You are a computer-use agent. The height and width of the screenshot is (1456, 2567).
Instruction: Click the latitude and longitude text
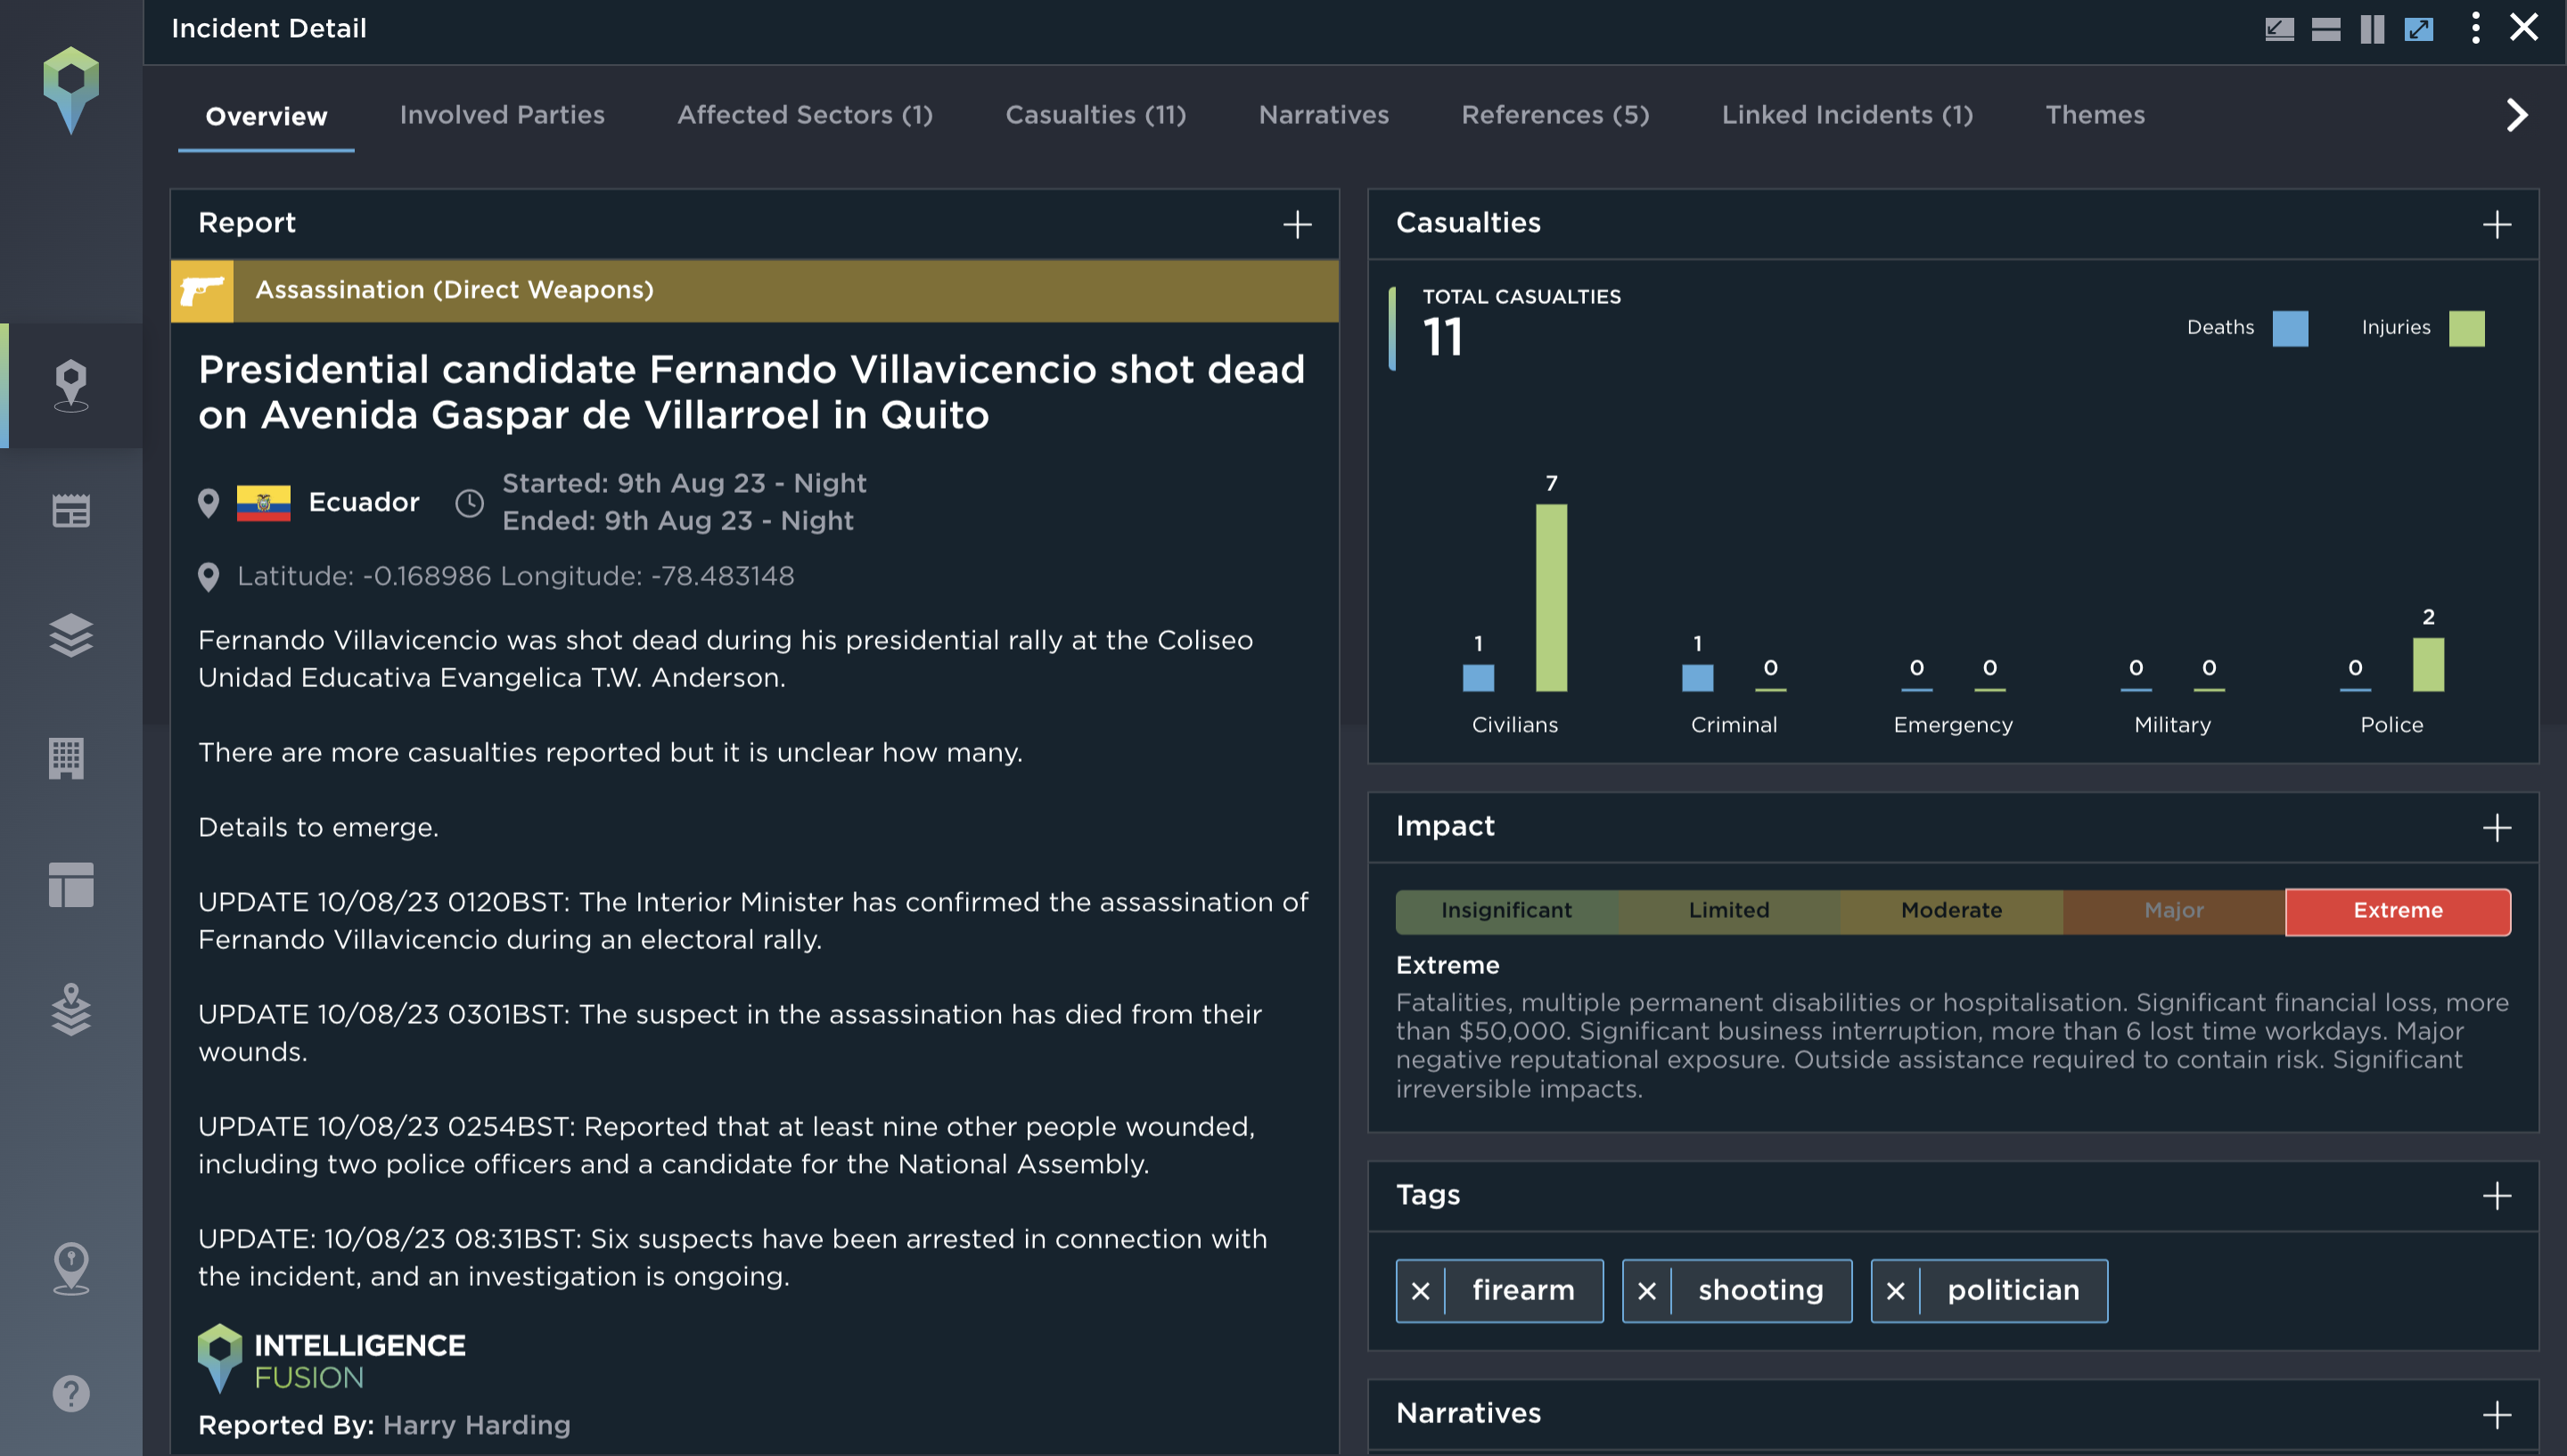[x=515, y=577]
